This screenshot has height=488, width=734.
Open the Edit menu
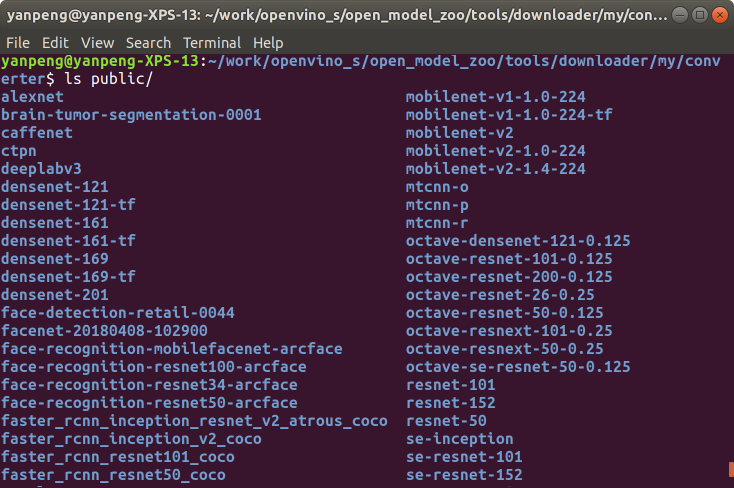55,43
